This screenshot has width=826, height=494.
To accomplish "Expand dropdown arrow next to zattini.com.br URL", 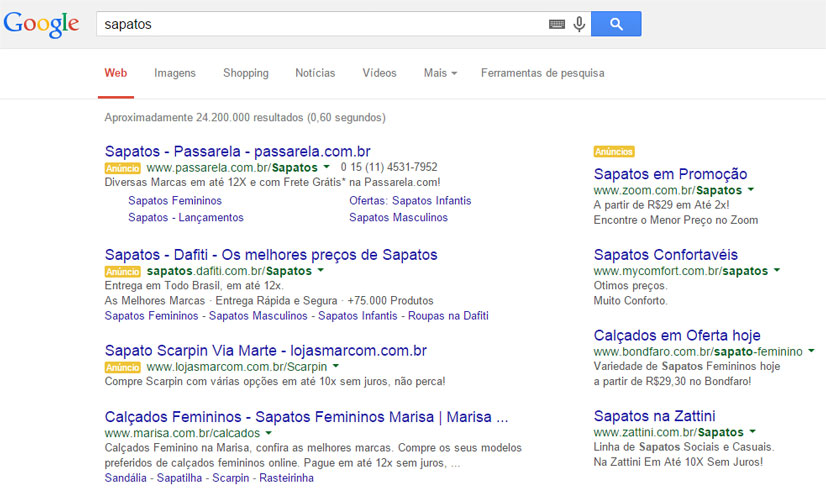I will click(752, 431).
